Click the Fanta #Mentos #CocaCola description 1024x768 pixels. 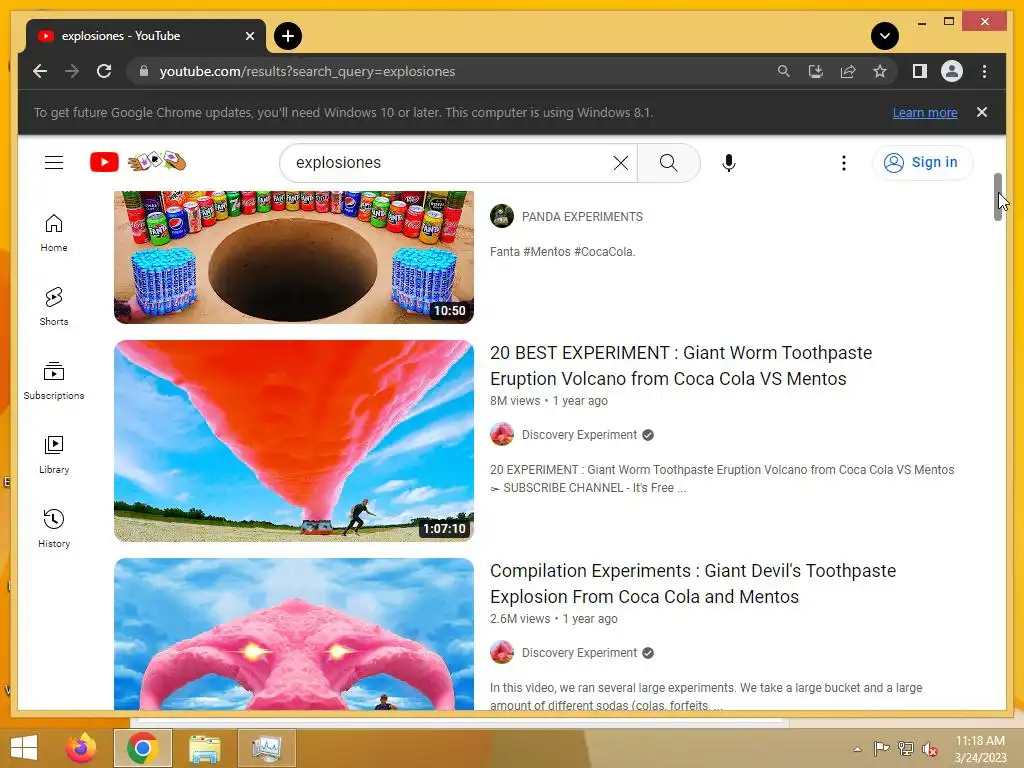click(x=562, y=251)
